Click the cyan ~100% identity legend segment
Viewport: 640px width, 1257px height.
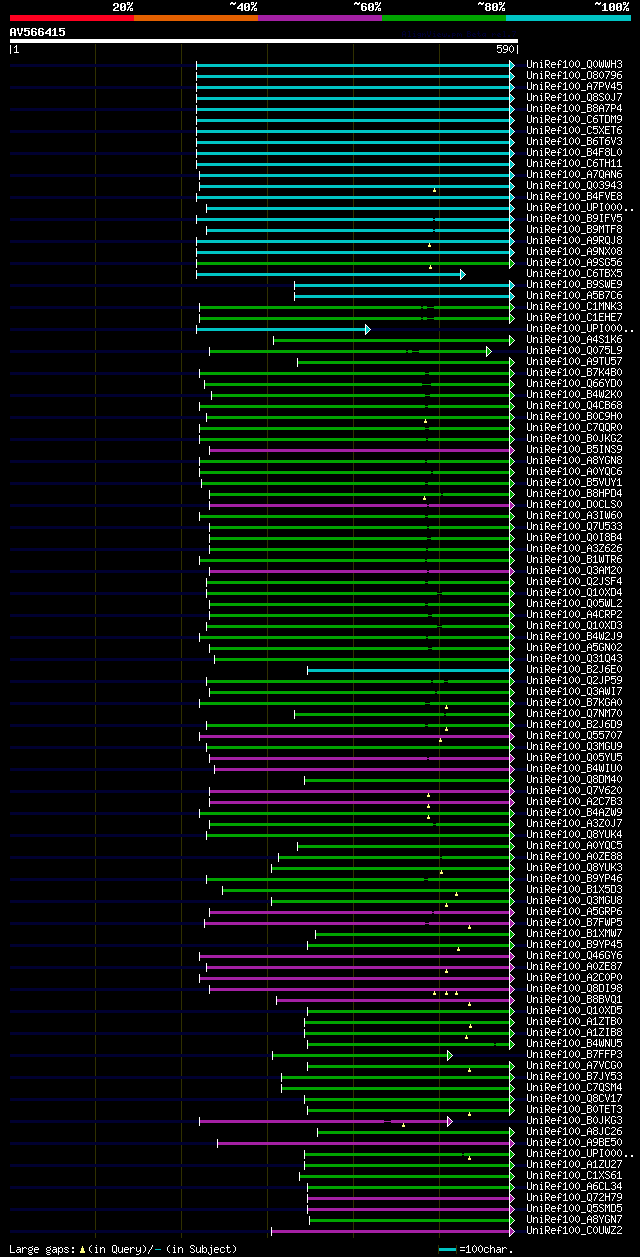click(568, 18)
